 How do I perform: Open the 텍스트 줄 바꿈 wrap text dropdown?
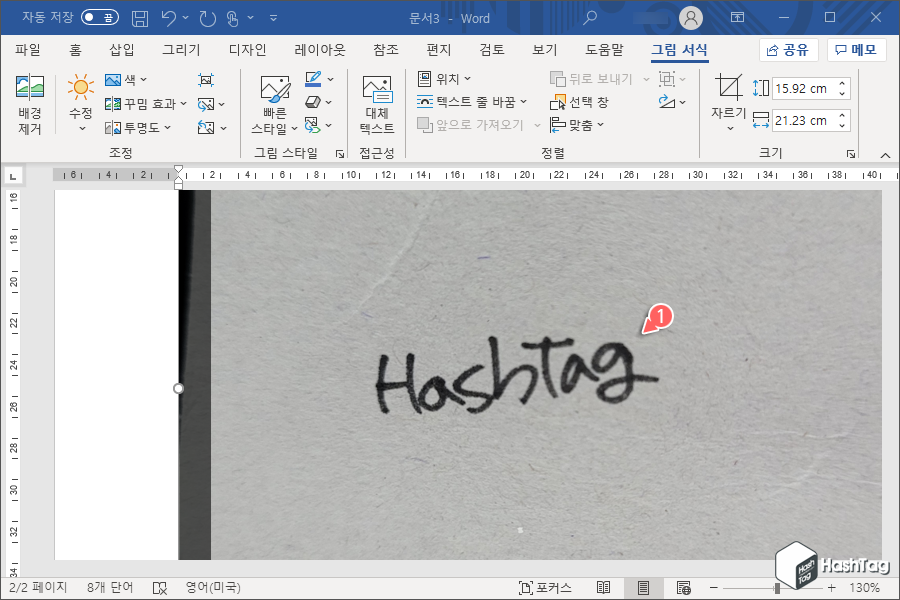click(471, 102)
